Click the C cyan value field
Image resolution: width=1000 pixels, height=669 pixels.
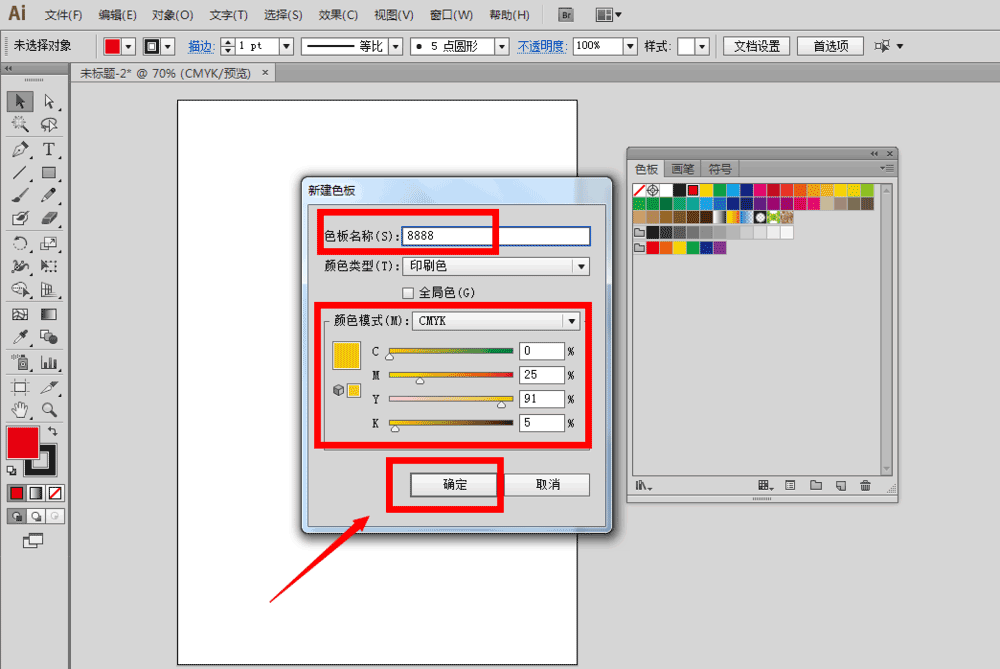(x=541, y=351)
